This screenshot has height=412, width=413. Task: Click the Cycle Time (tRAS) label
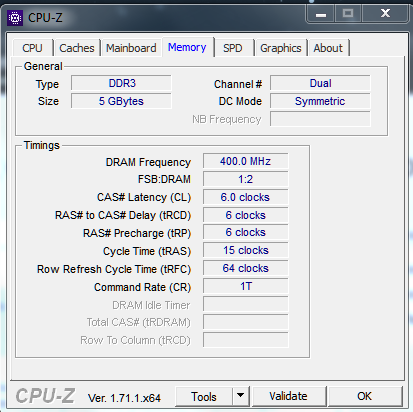147,251
